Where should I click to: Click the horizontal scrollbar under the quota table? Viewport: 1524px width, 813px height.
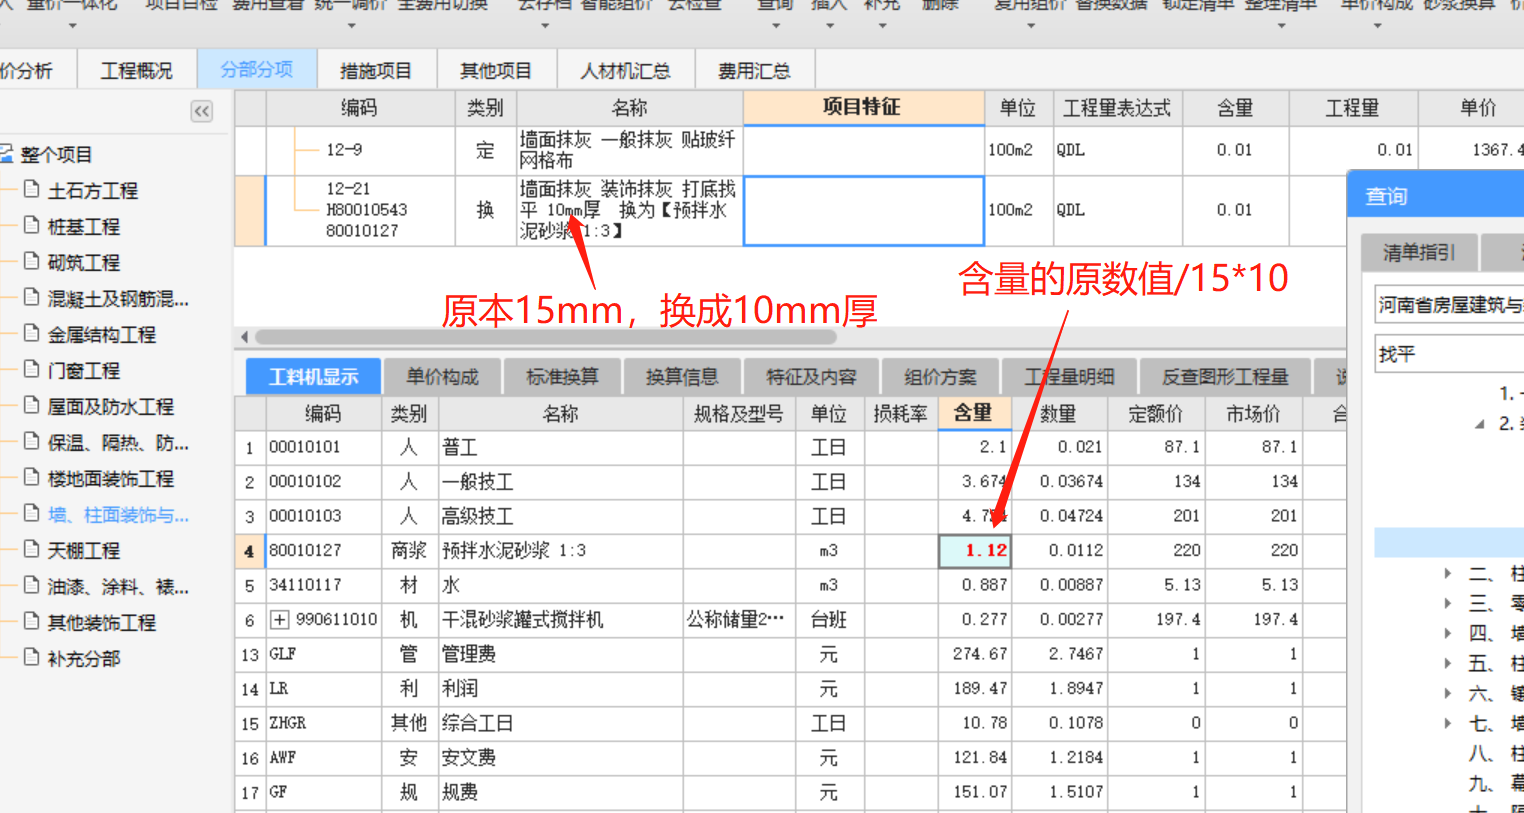(545, 337)
